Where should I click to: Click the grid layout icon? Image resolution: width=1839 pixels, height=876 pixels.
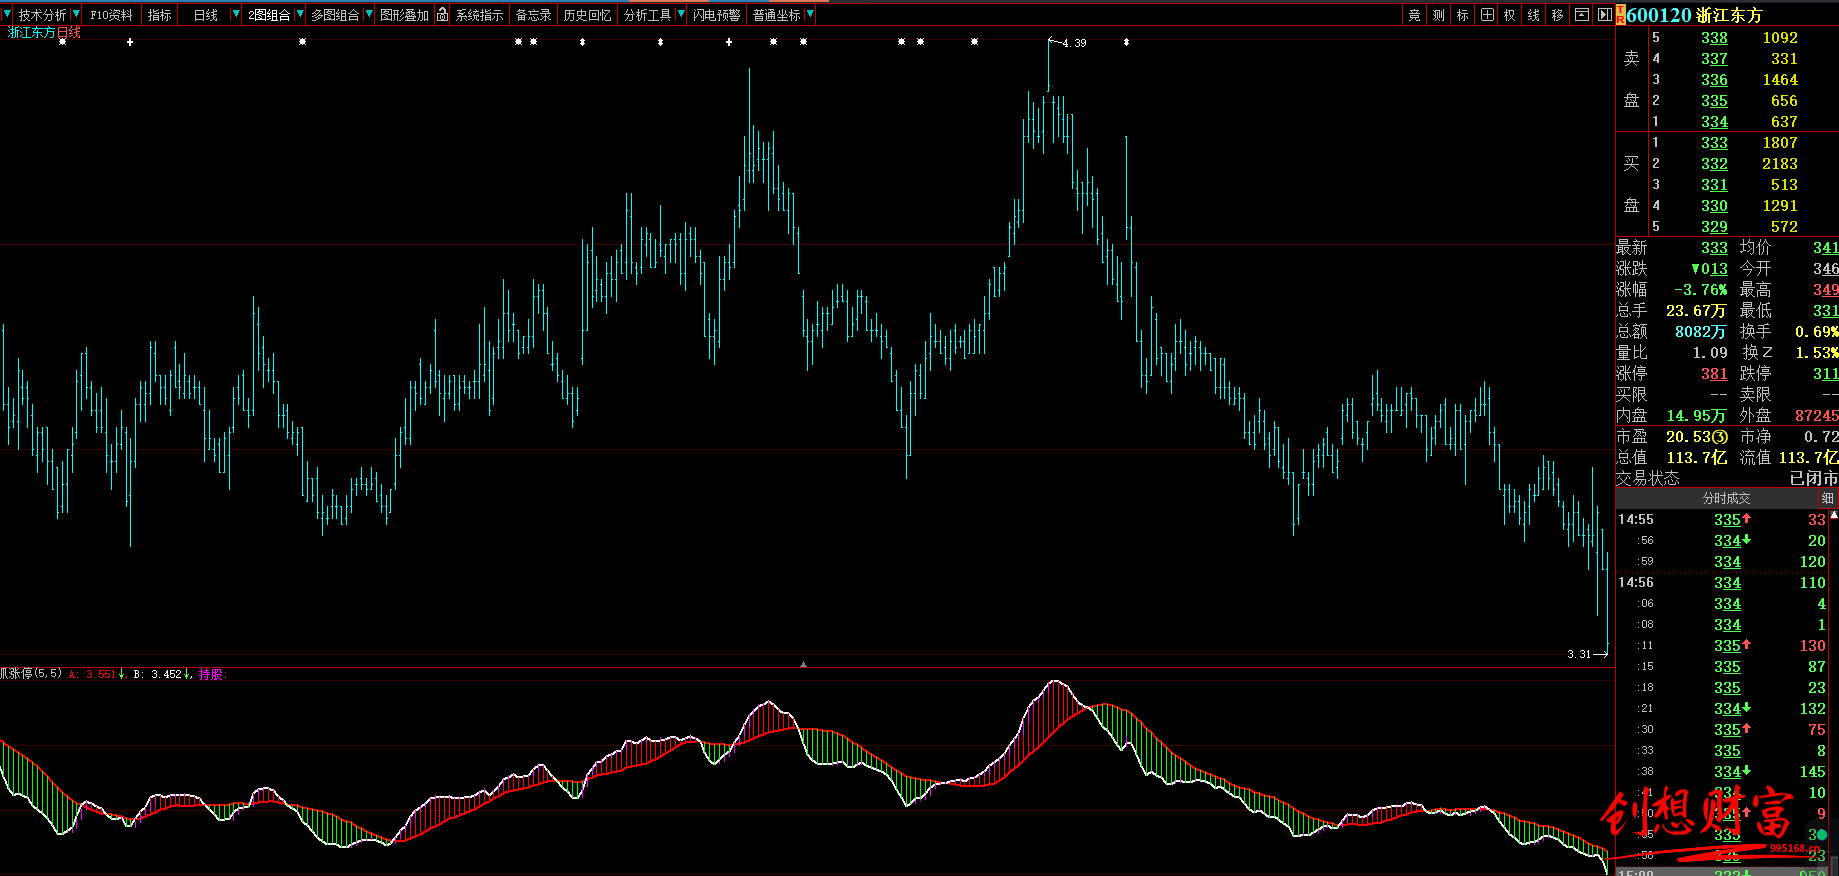pyautogui.click(x=1487, y=15)
